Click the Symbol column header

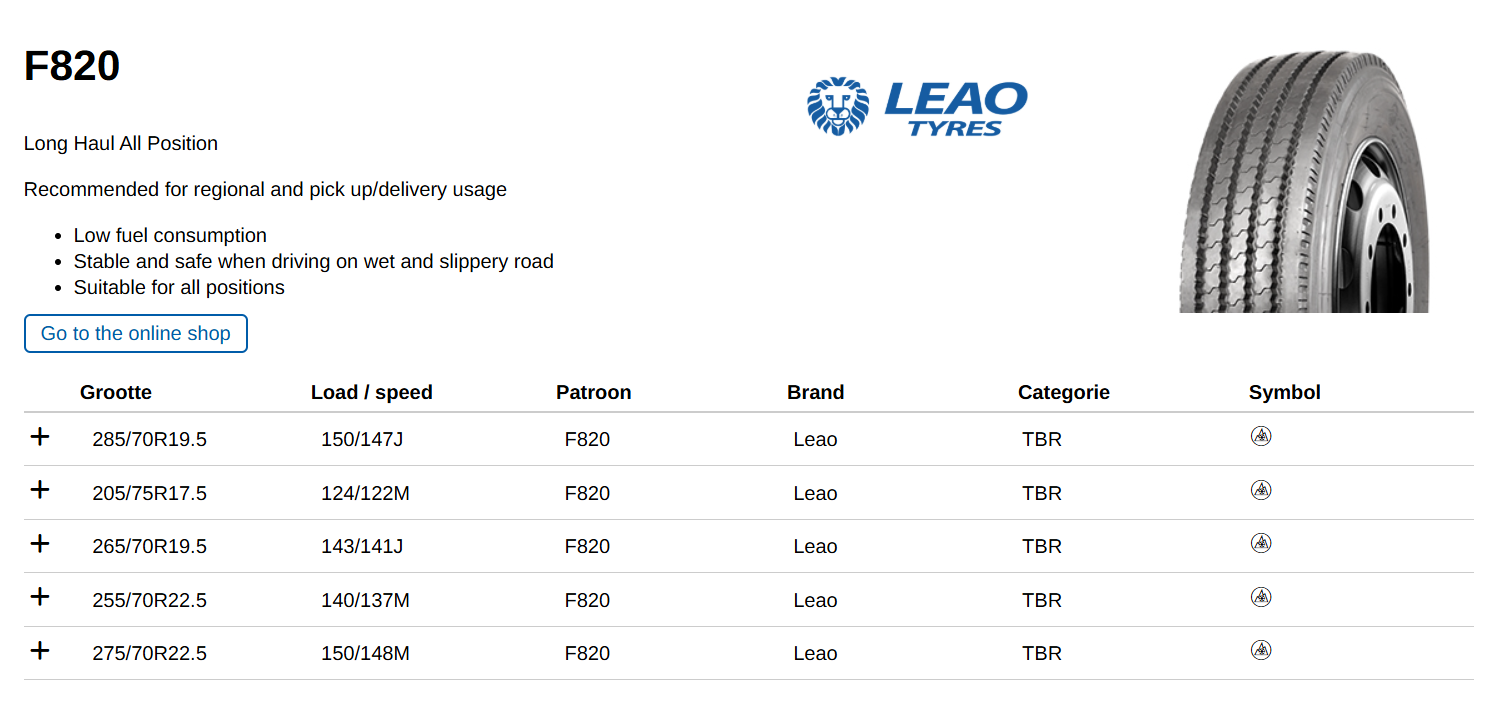click(1285, 393)
